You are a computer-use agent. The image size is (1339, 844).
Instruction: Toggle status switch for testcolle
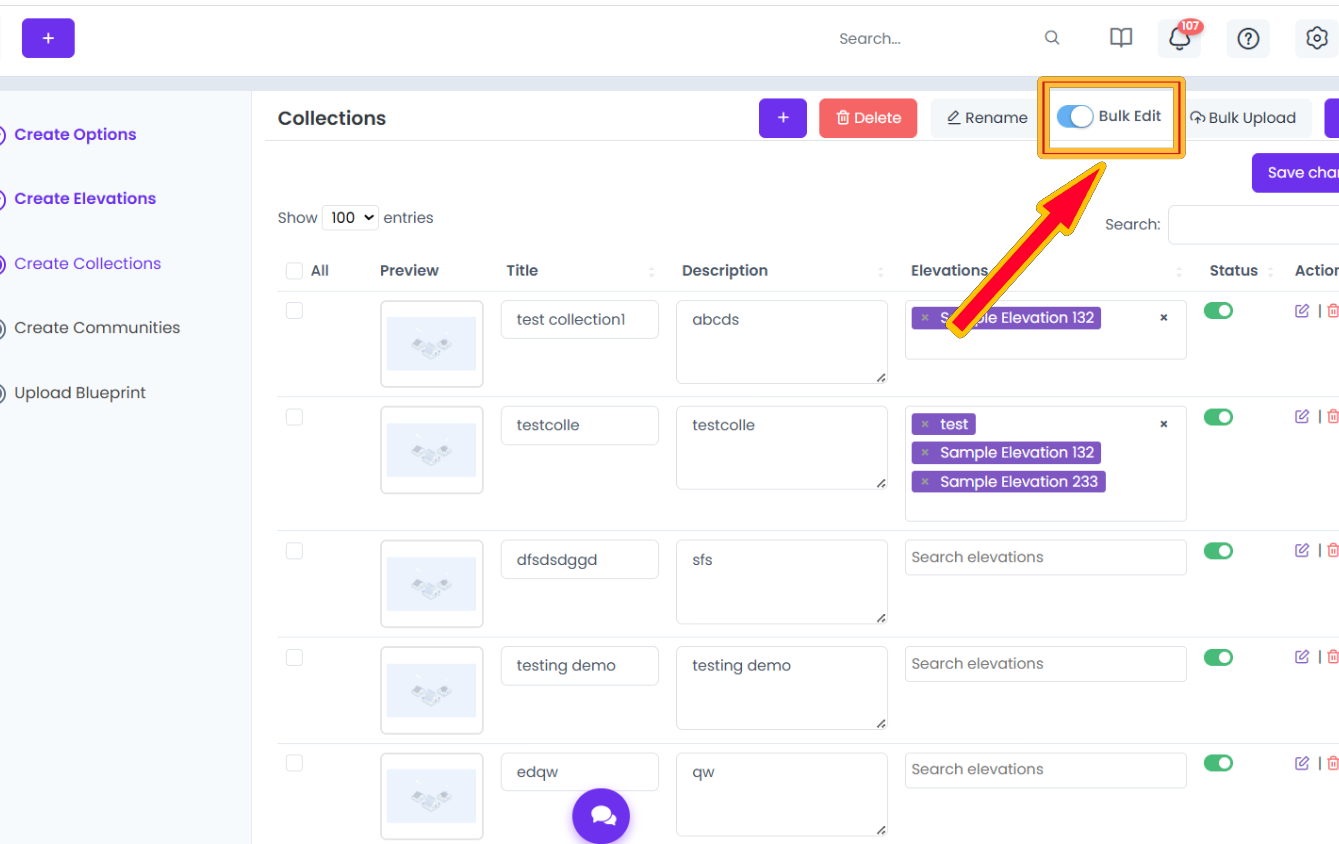click(1218, 417)
